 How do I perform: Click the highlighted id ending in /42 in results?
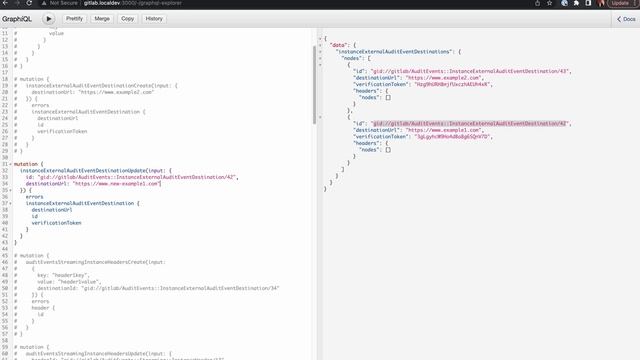469,123
